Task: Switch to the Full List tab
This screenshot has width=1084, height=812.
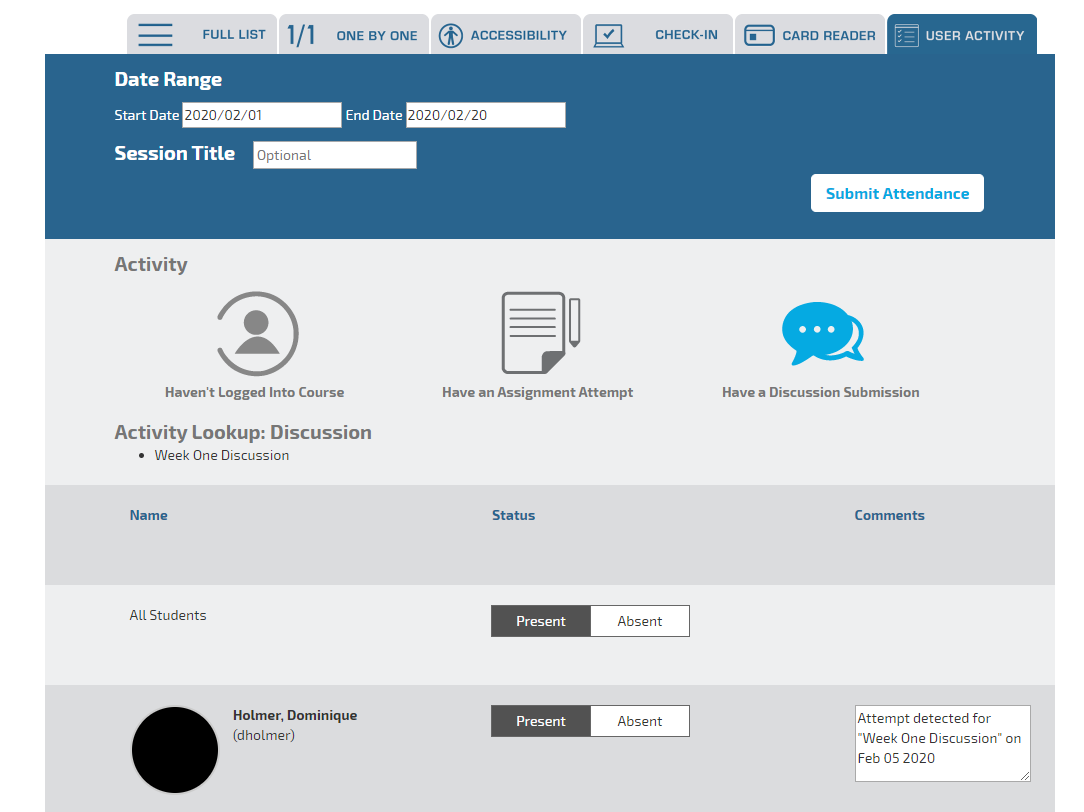Action: tap(233, 35)
